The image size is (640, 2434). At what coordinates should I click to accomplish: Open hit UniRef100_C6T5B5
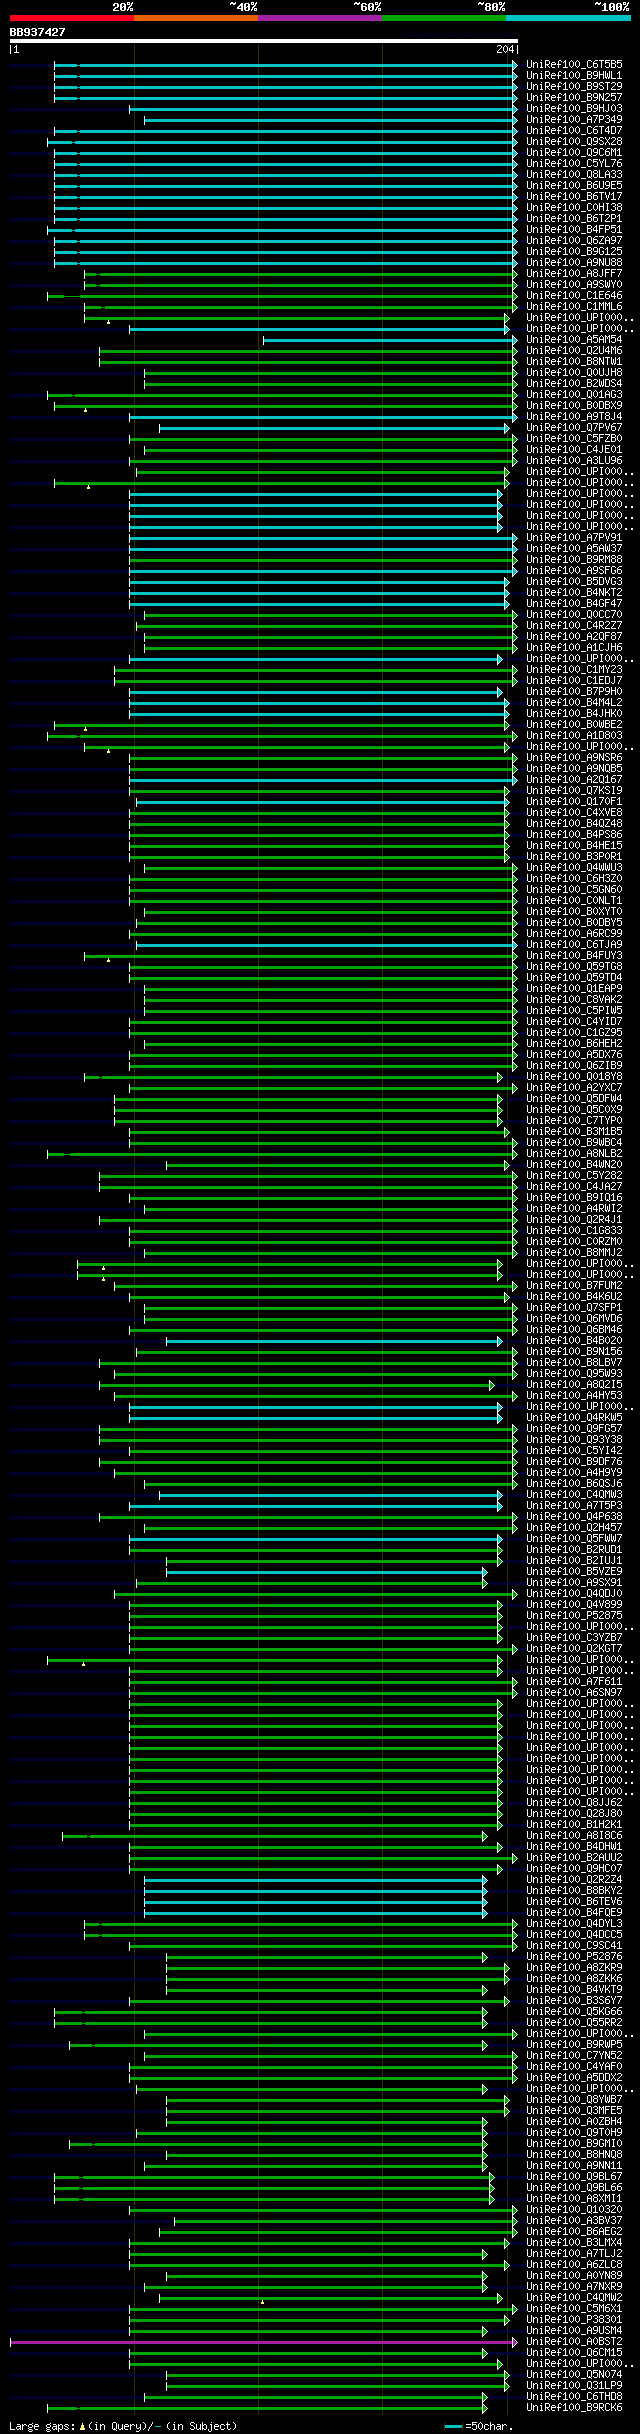(x=574, y=65)
